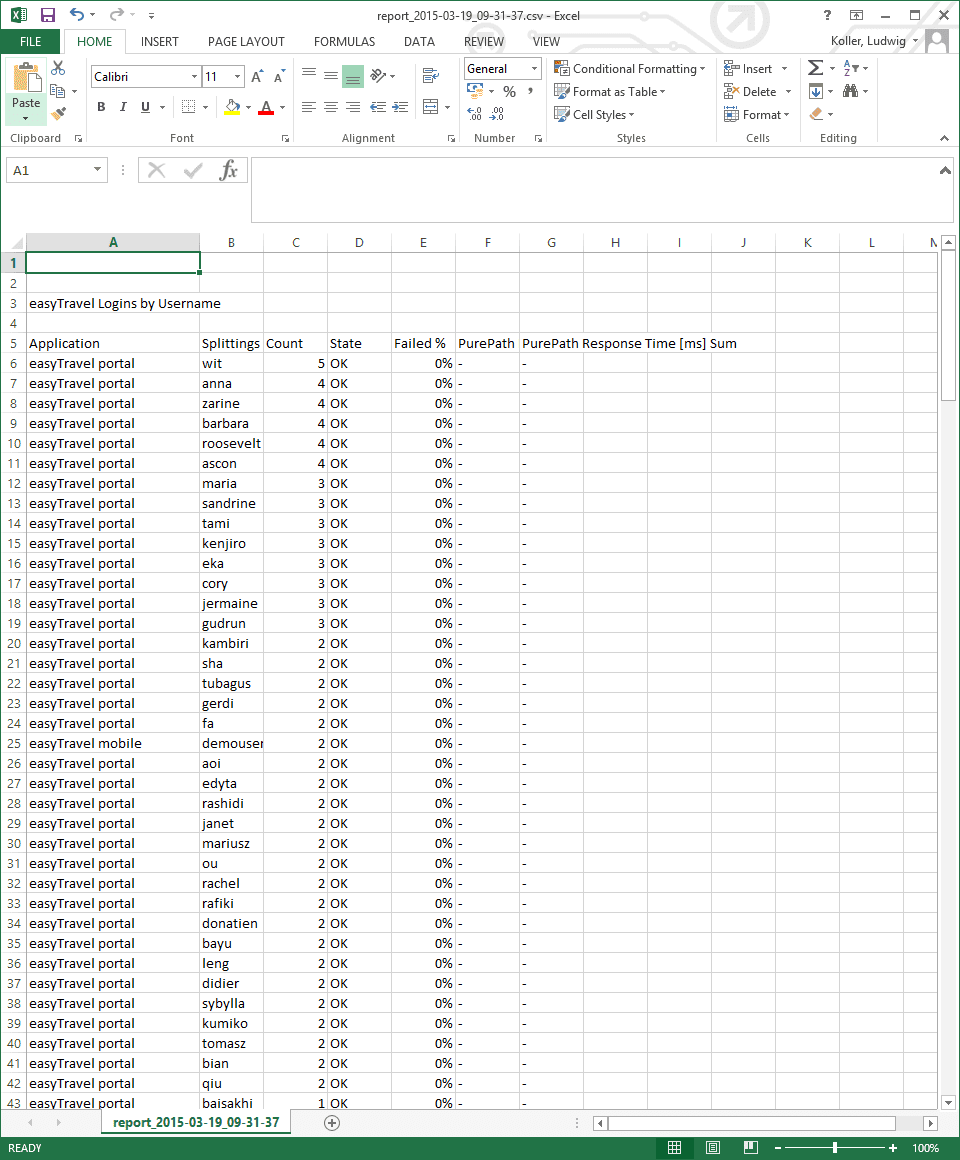Click the Find & Select binoculars
The width and height of the screenshot is (960, 1160).
pos(851,91)
